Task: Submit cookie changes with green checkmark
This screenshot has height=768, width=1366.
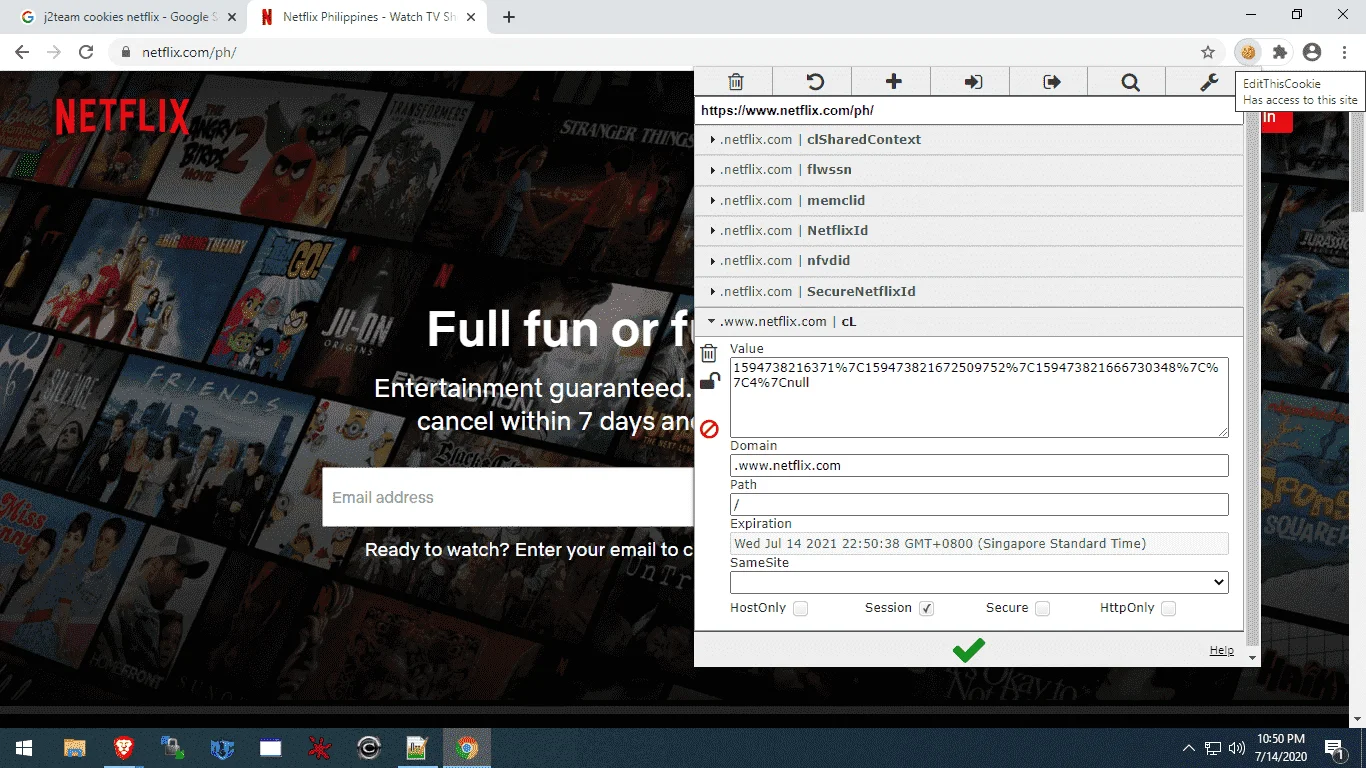Action: (x=968, y=650)
